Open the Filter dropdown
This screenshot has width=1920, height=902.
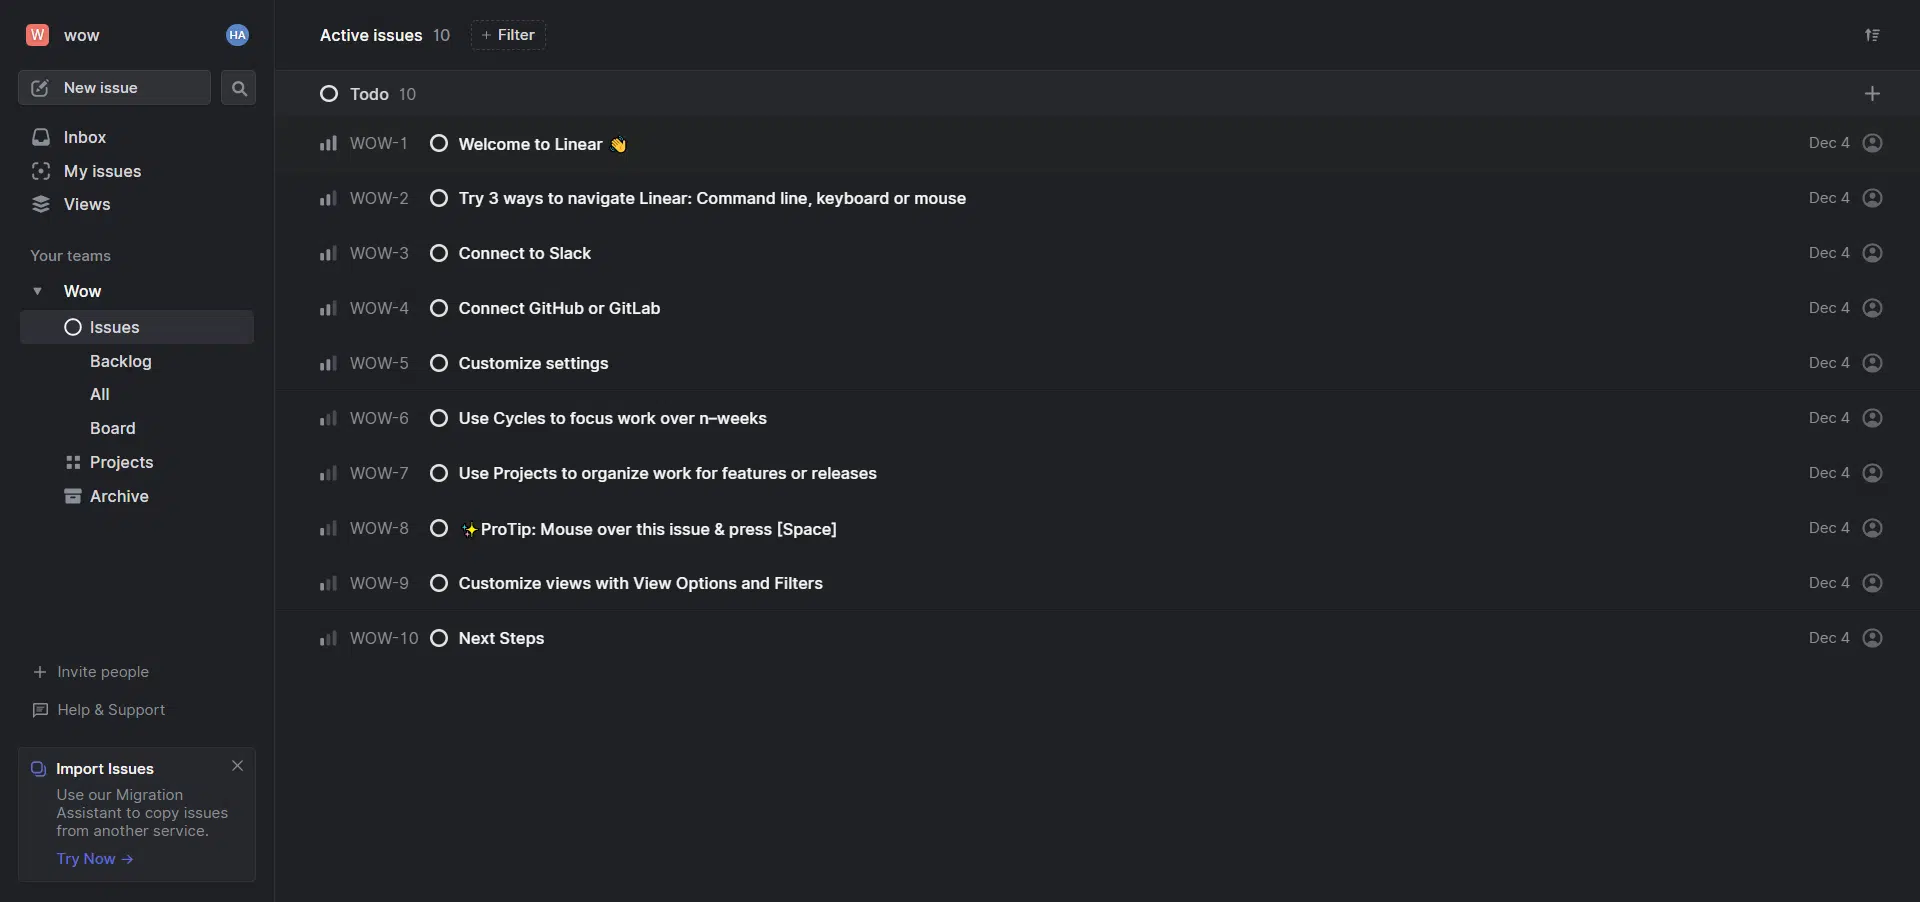(508, 35)
